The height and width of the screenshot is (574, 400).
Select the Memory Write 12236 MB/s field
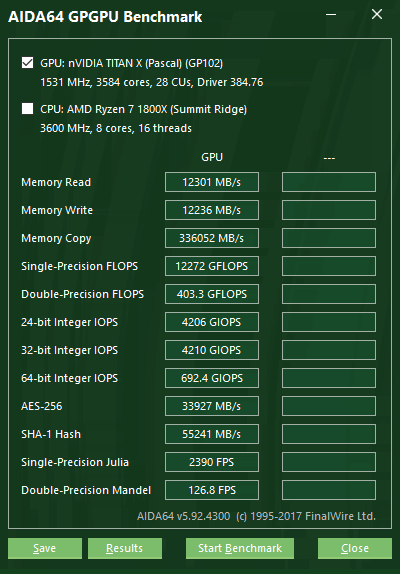[x=212, y=210]
